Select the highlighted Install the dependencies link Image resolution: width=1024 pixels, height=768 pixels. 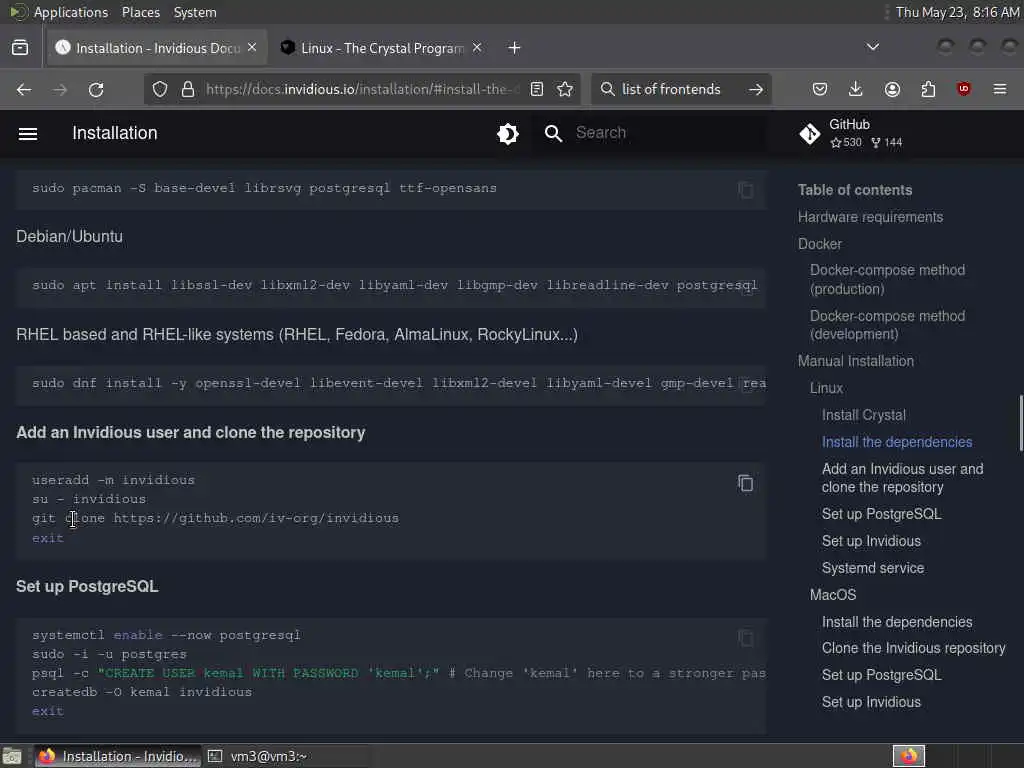point(897,442)
